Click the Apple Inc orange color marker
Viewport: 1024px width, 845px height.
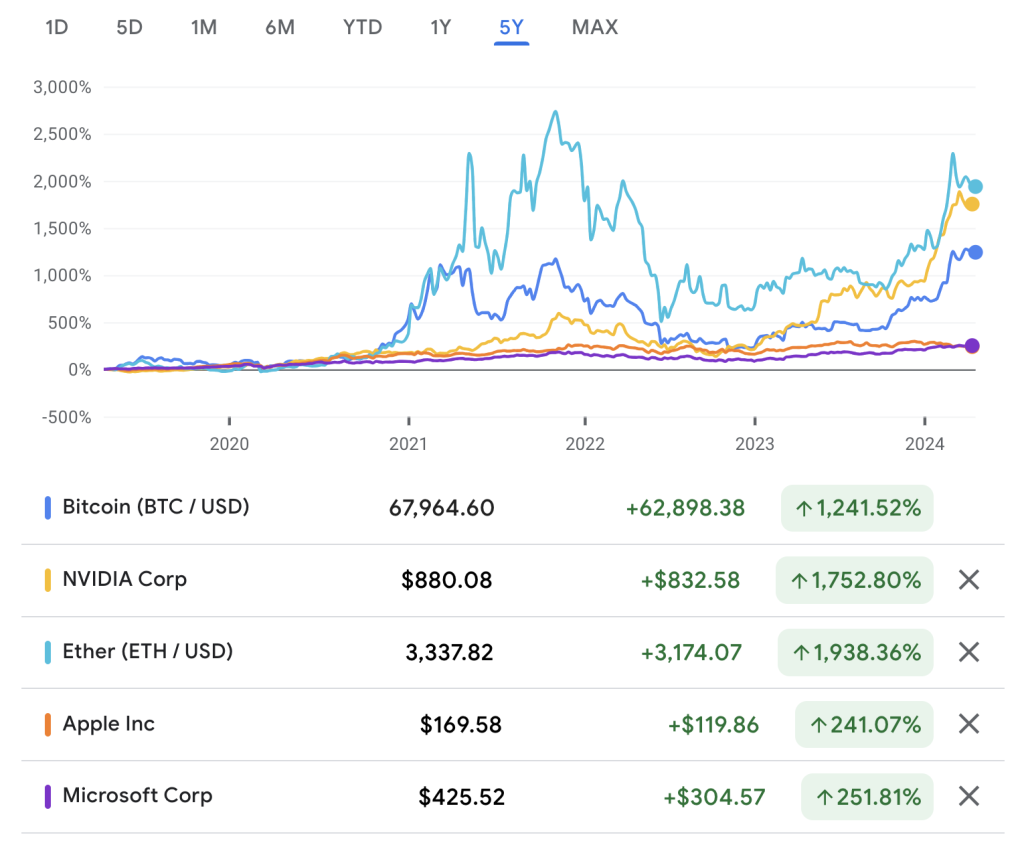[47, 724]
